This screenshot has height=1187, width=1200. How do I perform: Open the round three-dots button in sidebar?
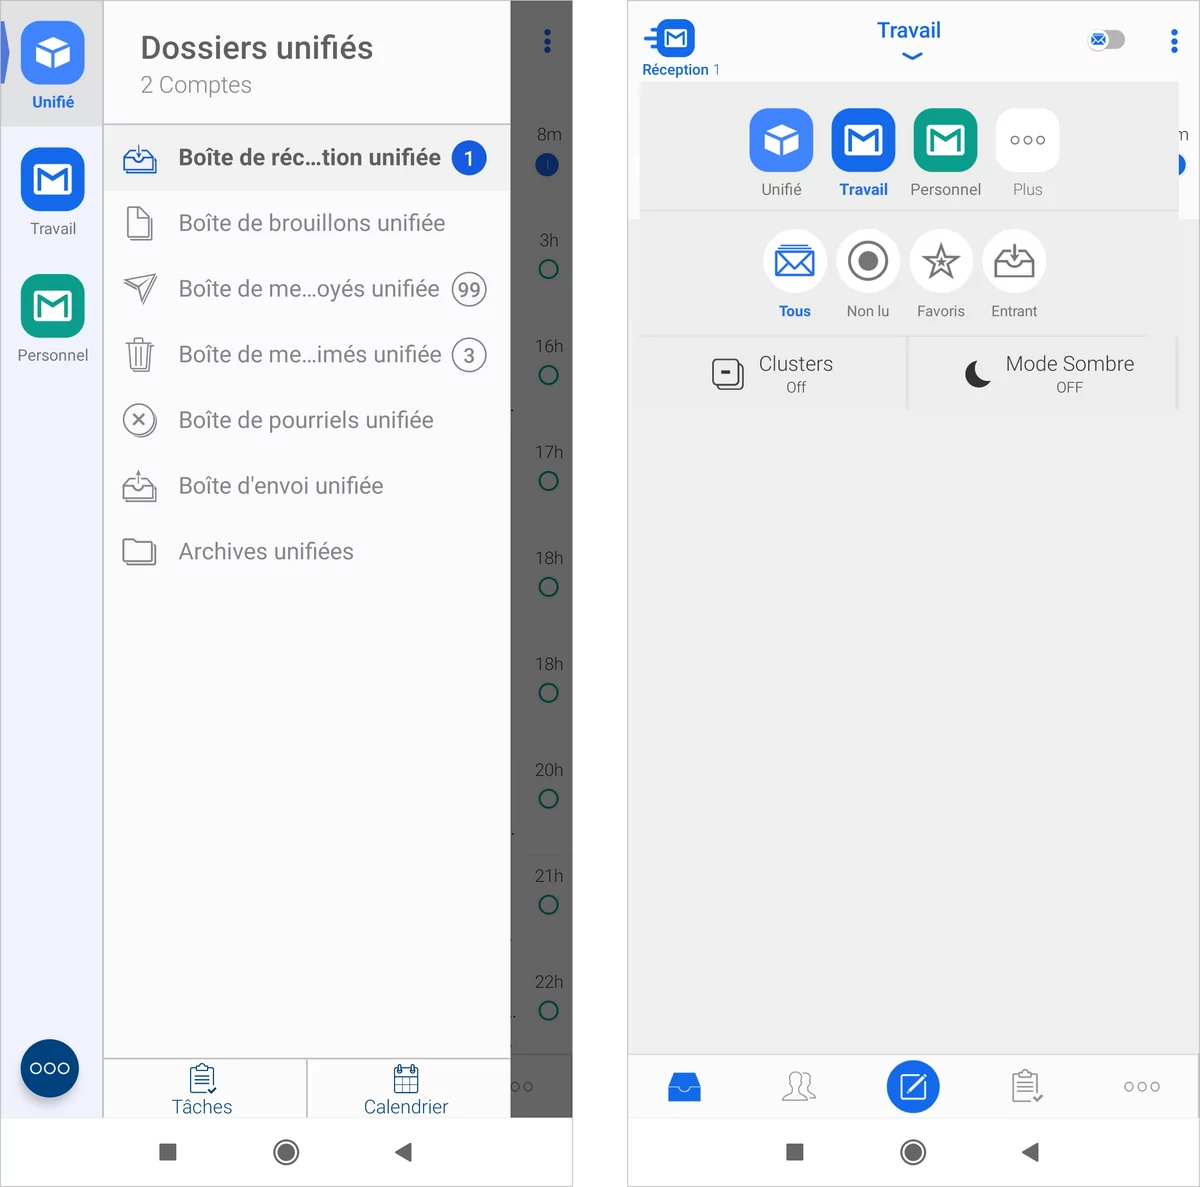tap(50, 1068)
